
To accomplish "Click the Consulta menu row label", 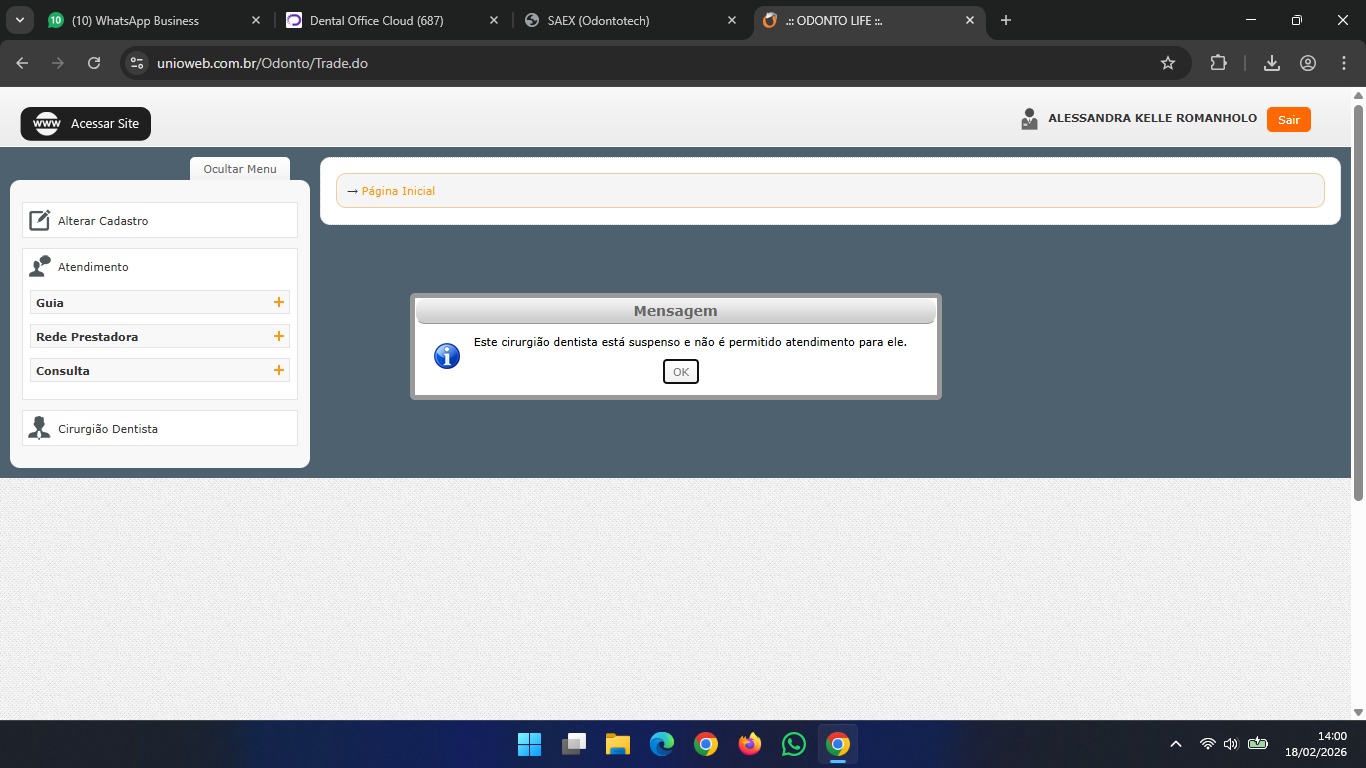I will click(x=63, y=371).
